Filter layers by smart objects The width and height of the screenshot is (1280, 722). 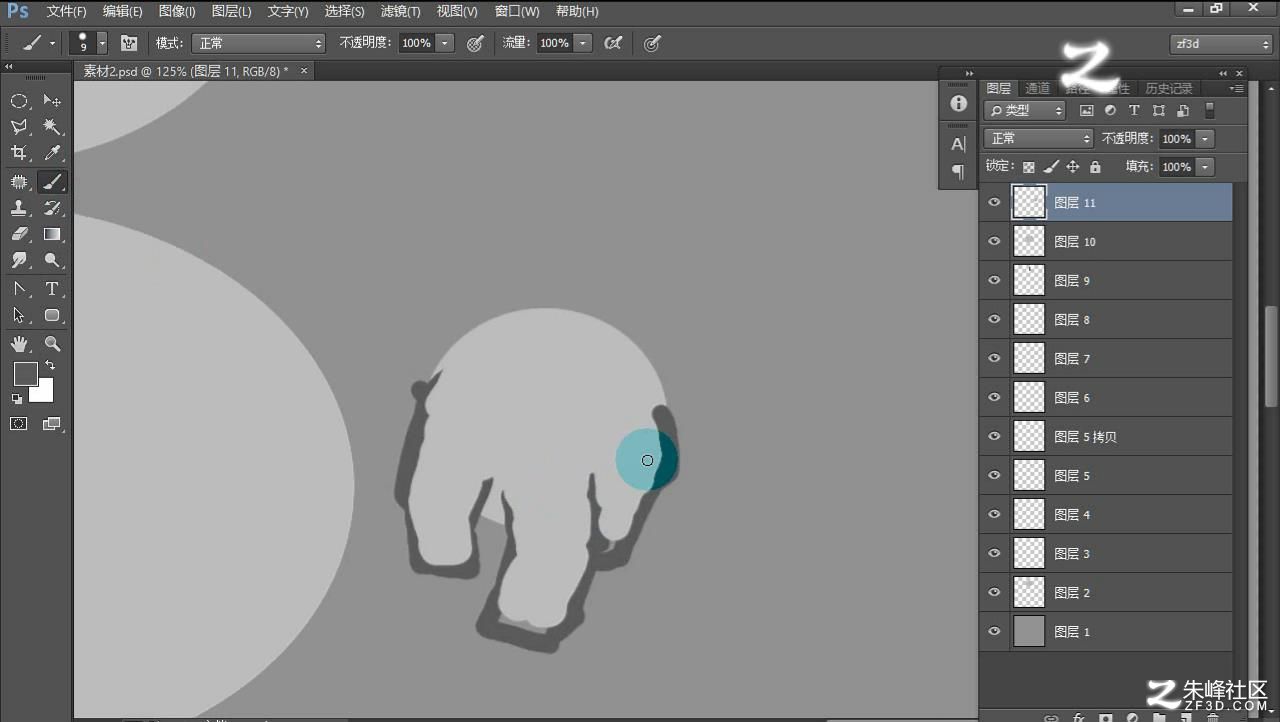click(x=1183, y=111)
